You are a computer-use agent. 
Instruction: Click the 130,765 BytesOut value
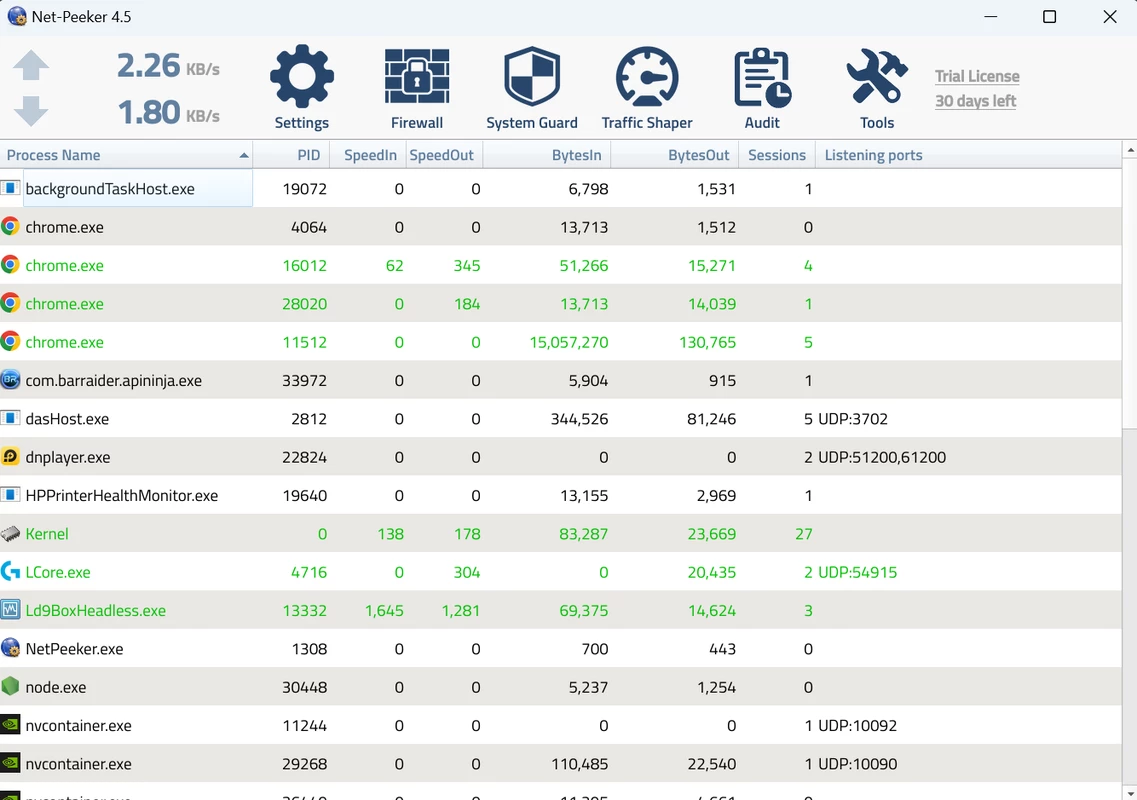(x=708, y=342)
